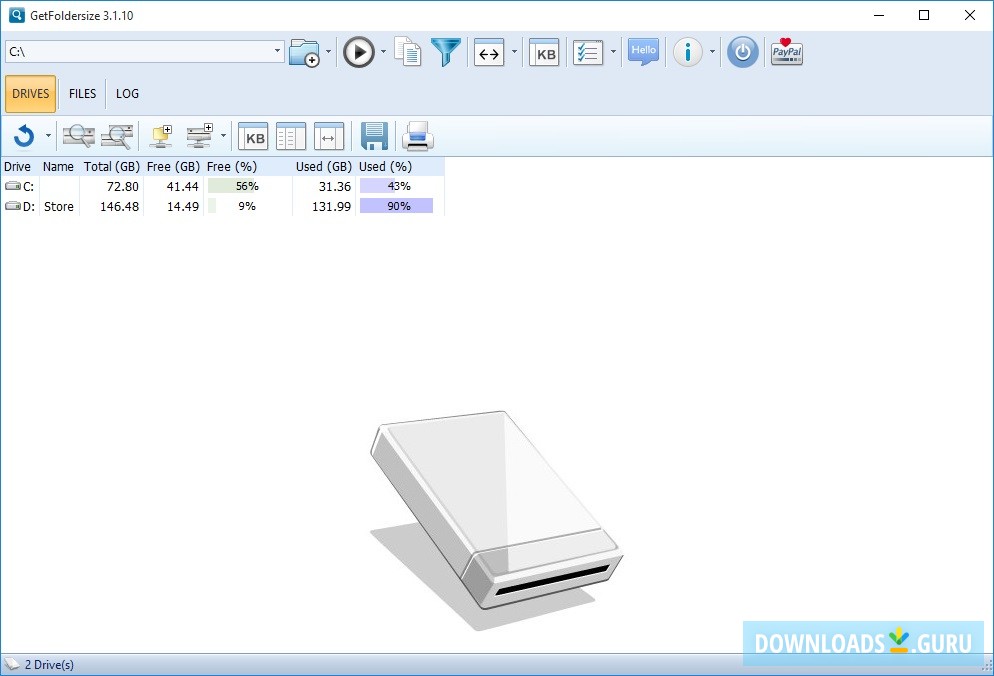994x676 pixels.
Task: Open dropdown arrow next to refresh button
Action: pyautogui.click(x=48, y=136)
